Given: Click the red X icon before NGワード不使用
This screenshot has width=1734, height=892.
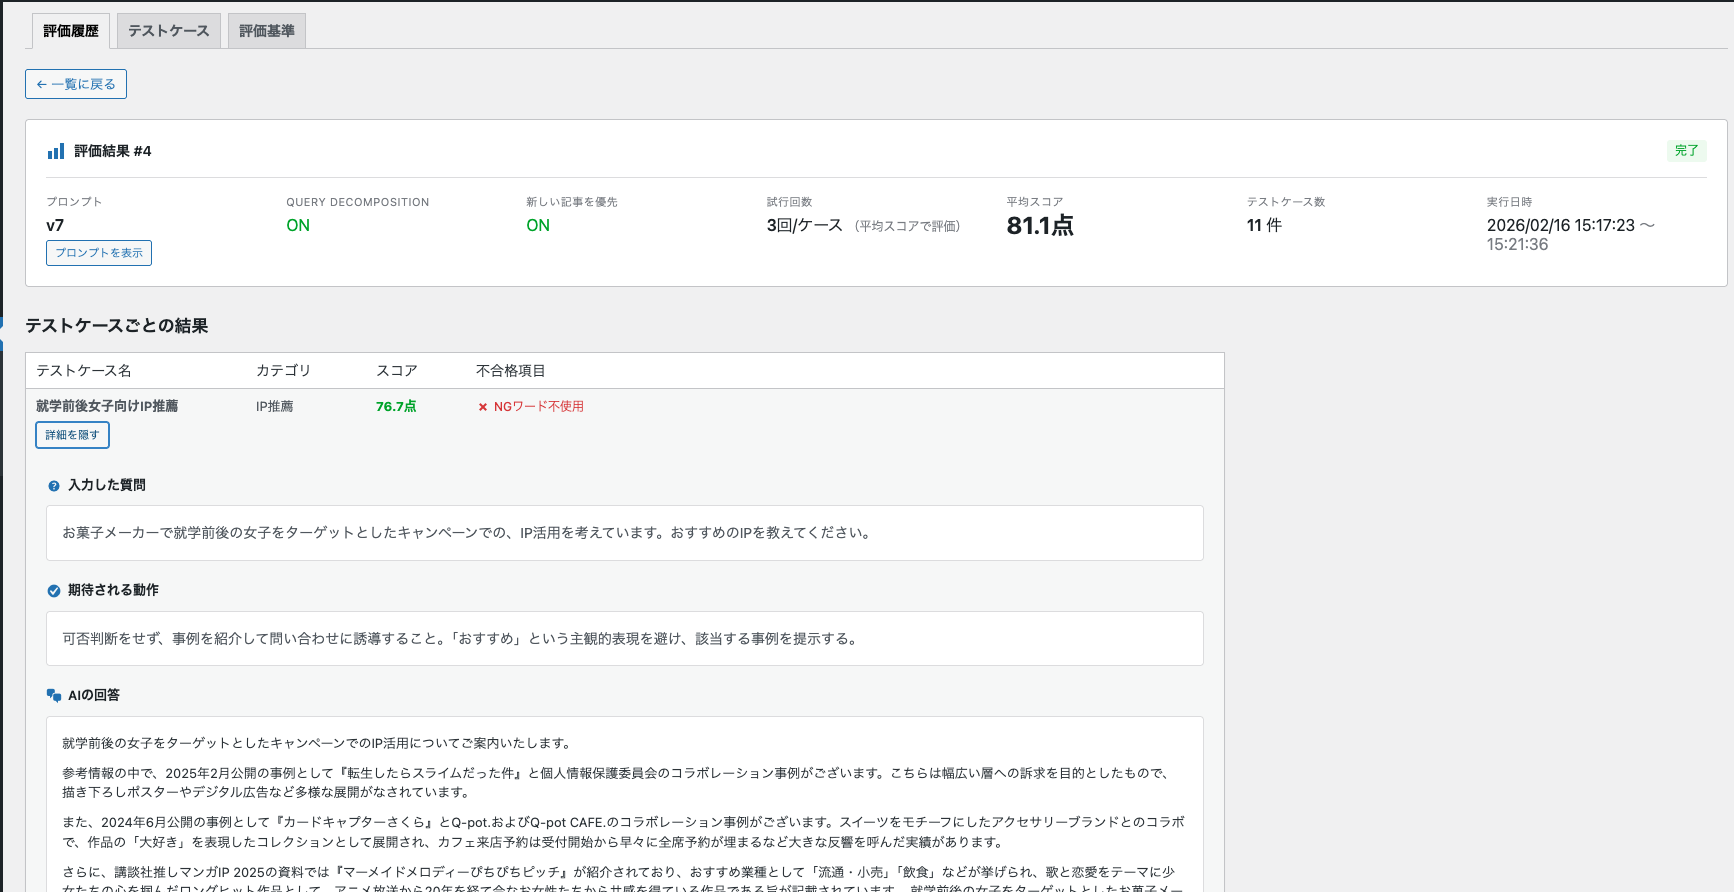Looking at the screenshot, I should pyautogui.click(x=482, y=407).
